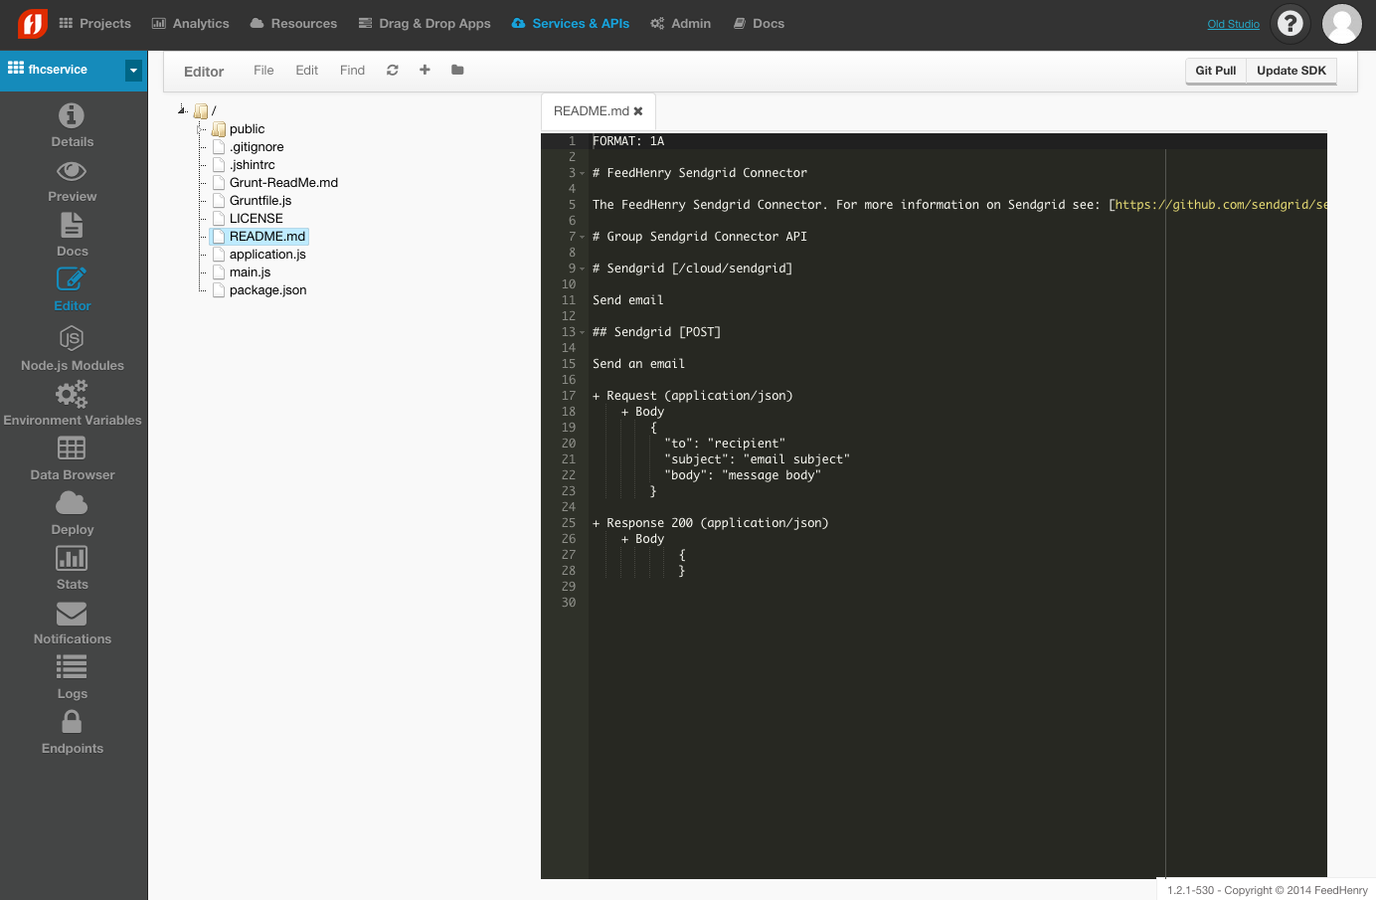Open the Find menu
Image resolution: width=1376 pixels, height=900 pixels.
click(352, 70)
